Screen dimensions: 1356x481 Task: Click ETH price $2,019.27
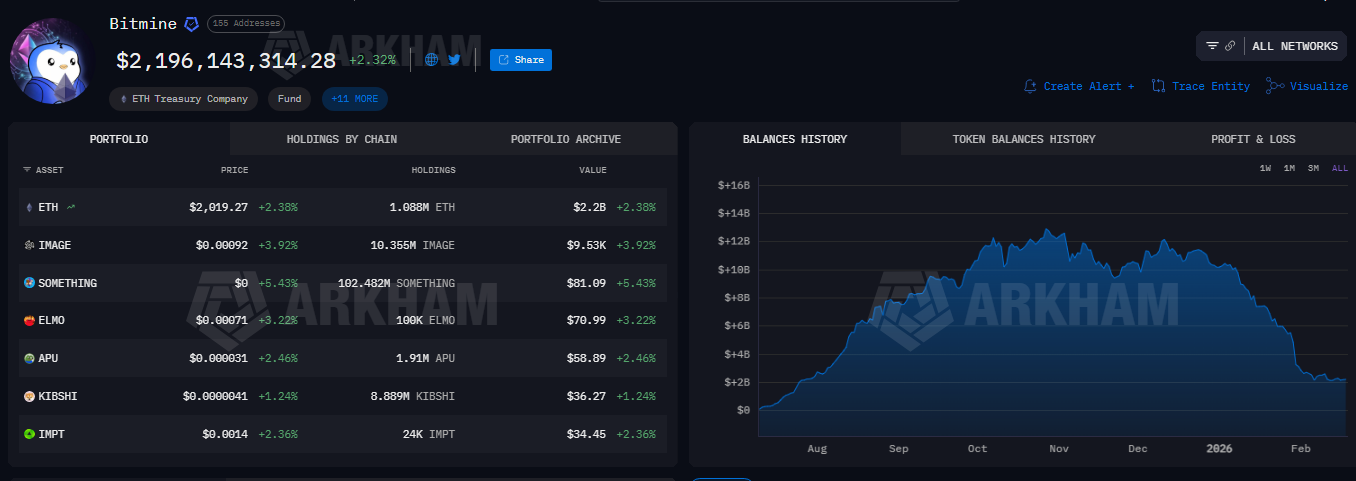[x=219, y=207]
